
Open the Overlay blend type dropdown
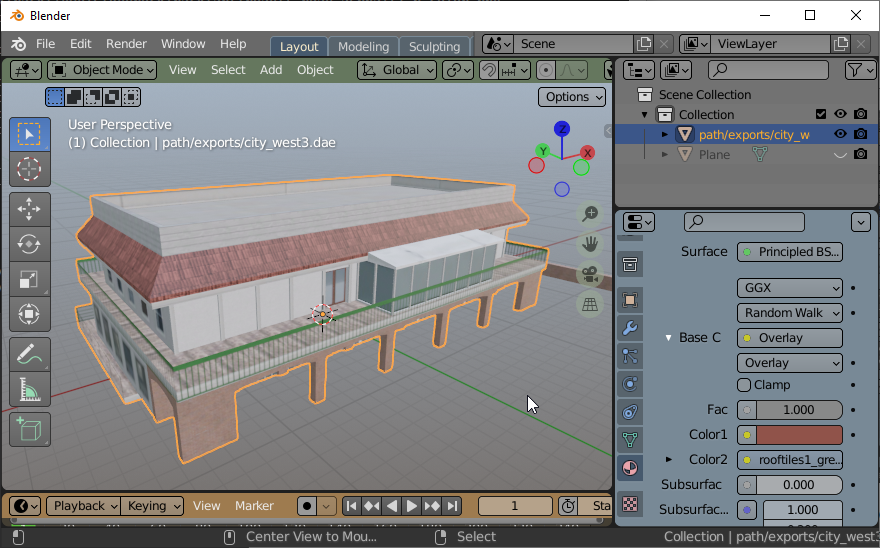790,363
